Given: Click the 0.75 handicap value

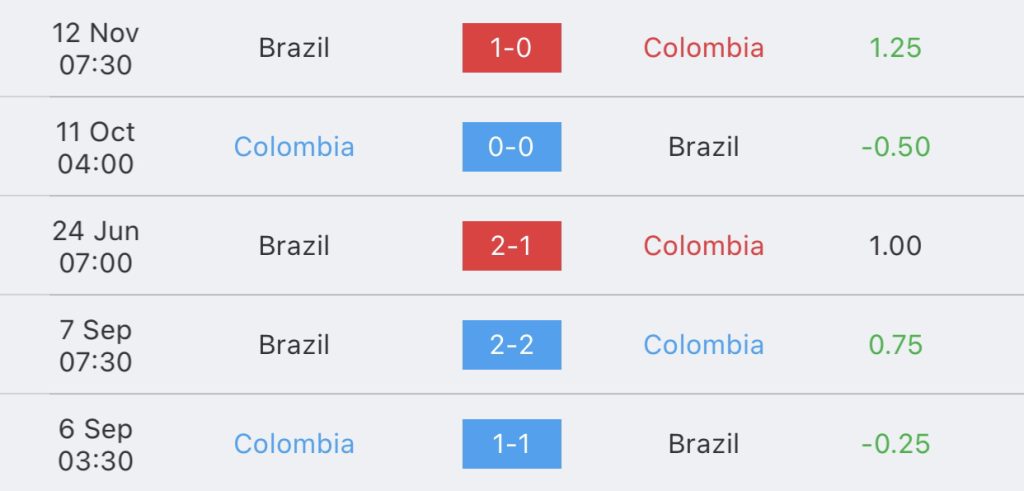Looking at the screenshot, I should coord(895,345).
